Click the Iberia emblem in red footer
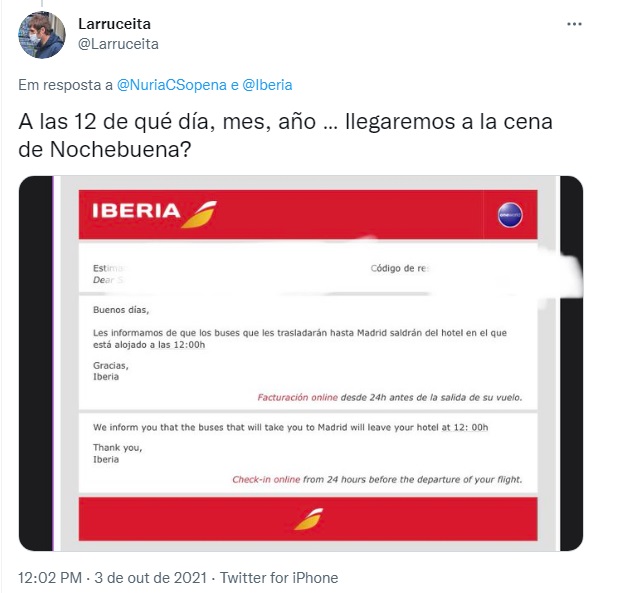Image resolution: width=623 pixels, height=593 pixels. point(309,519)
